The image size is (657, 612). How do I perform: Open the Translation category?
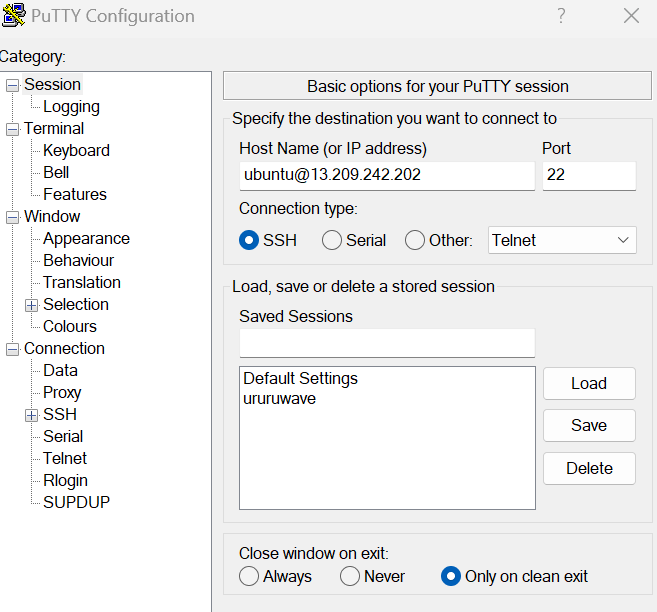click(x=82, y=283)
